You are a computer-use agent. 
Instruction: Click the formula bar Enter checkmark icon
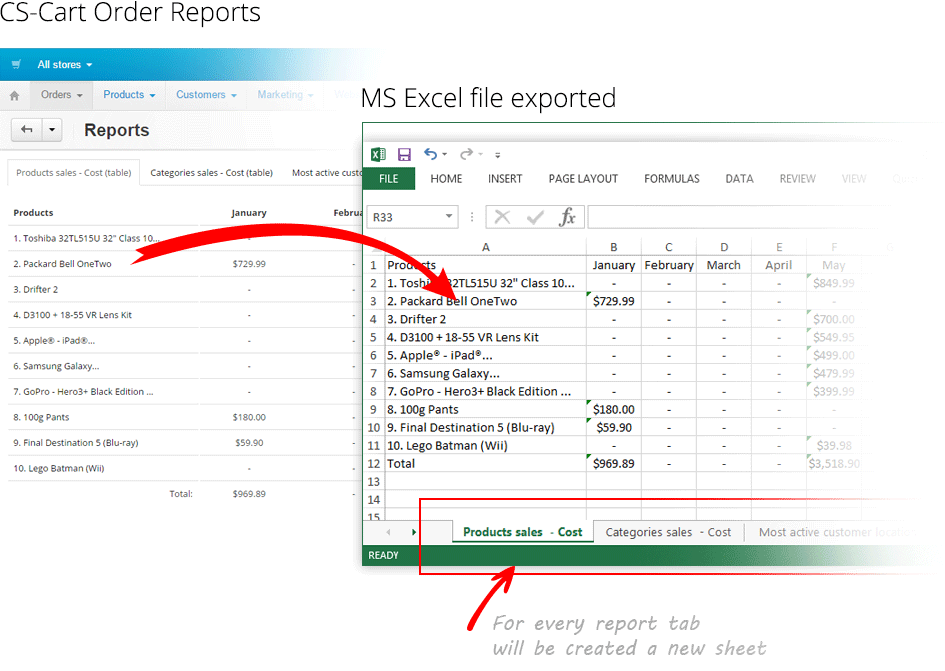click(x=535, y=217)
